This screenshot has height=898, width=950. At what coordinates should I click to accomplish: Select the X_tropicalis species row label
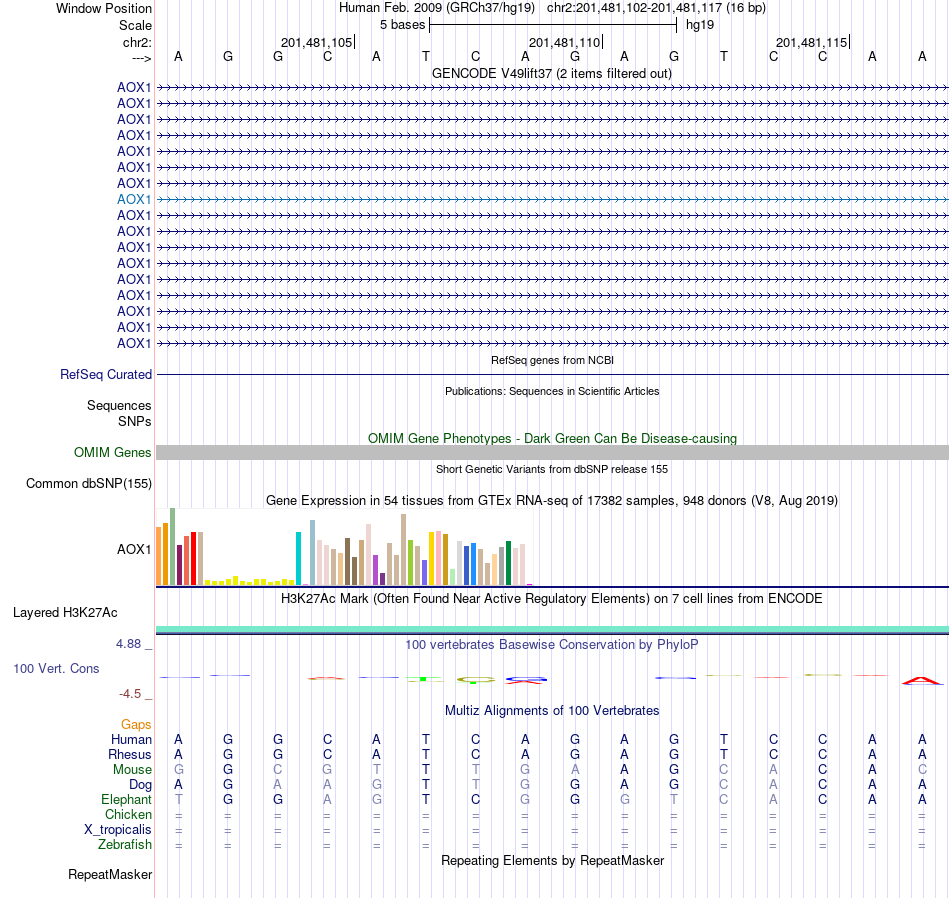118,830
